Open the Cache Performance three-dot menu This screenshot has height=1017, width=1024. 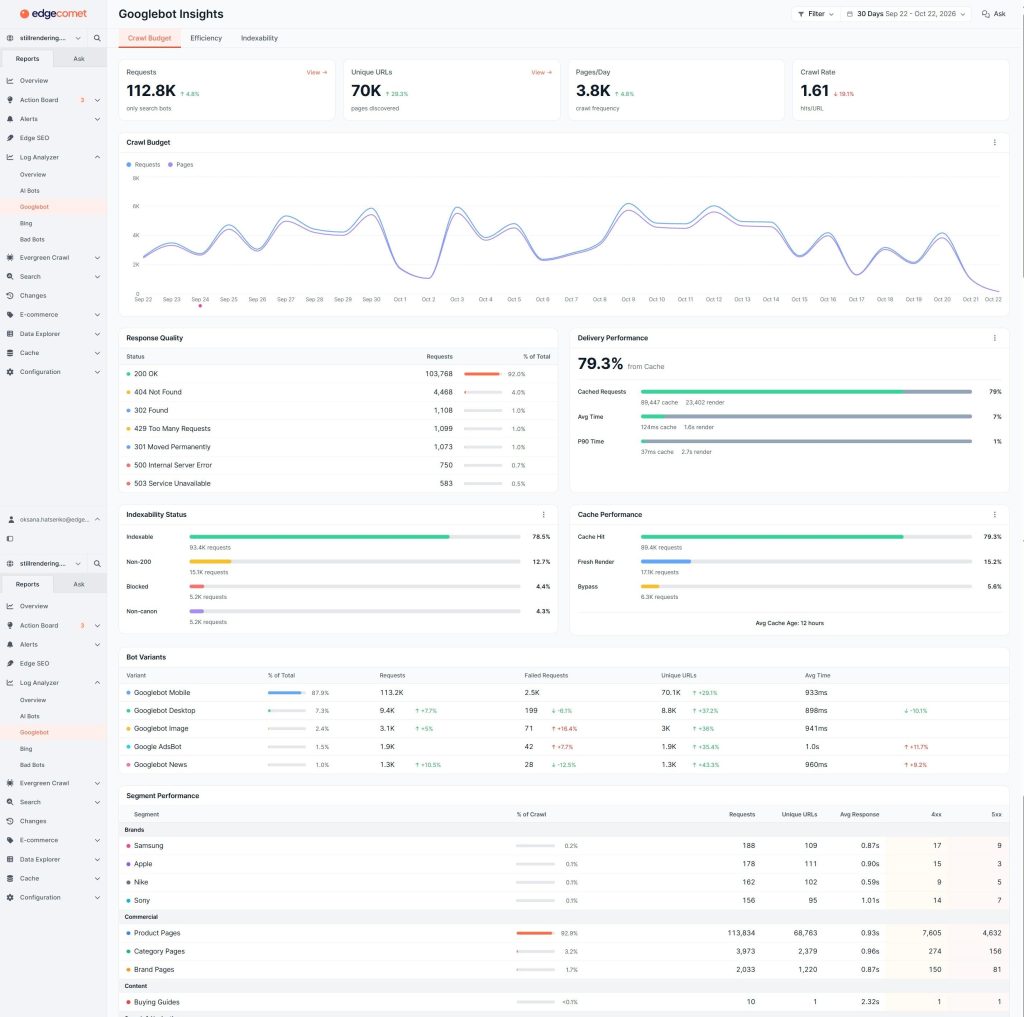click(x=995, y=515)
